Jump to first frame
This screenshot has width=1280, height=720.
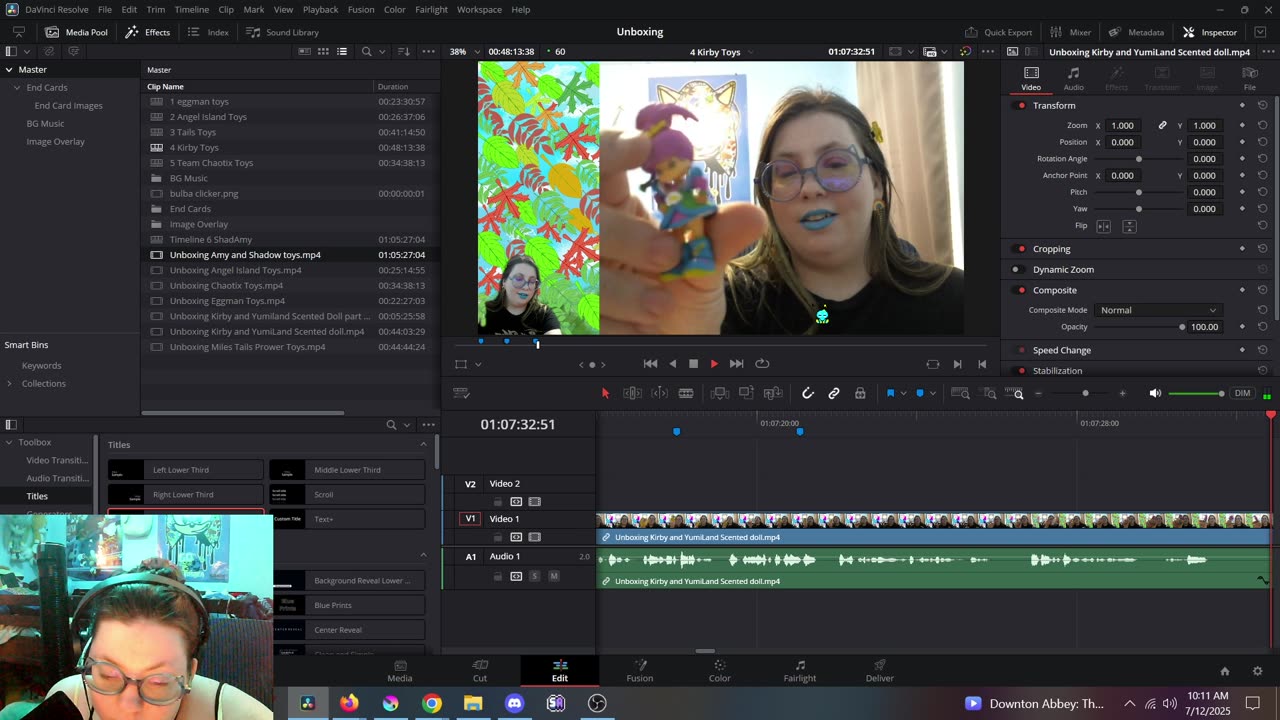tap(650, 364)
